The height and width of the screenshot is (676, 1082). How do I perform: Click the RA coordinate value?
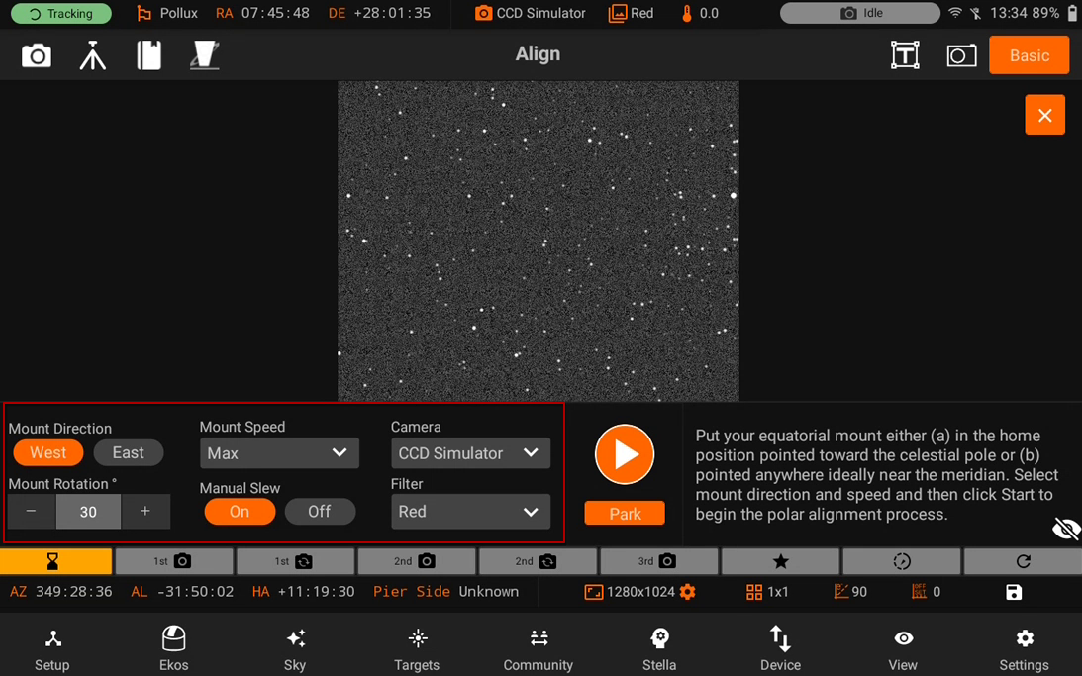pyautogui.click(x=275, y=13)
